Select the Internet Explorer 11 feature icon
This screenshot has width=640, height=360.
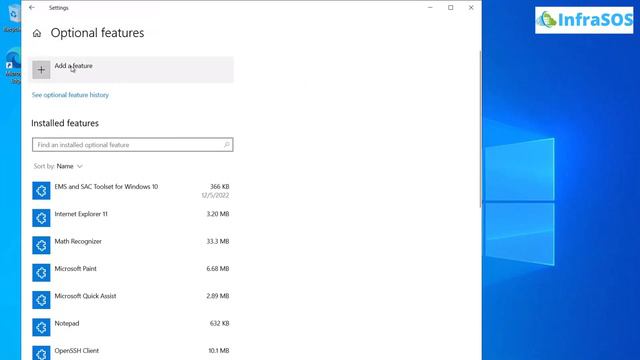(x=41, y=218)
